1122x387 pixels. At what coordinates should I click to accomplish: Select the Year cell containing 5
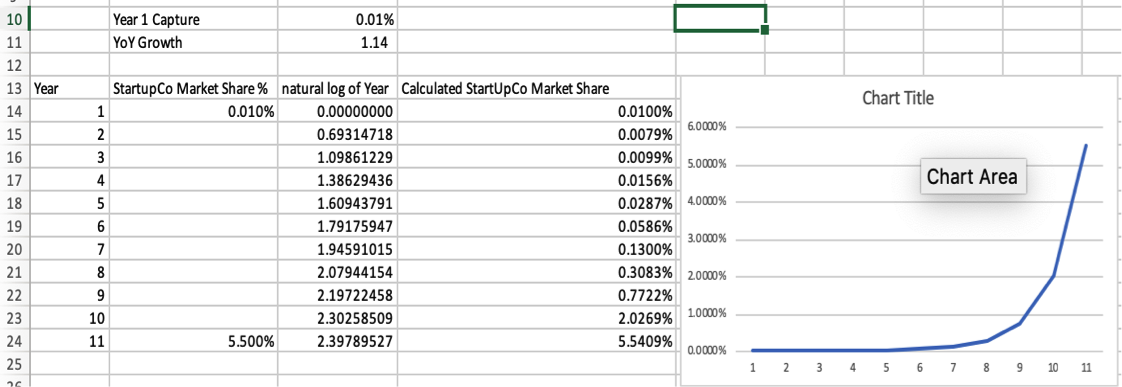coord(69,204)
